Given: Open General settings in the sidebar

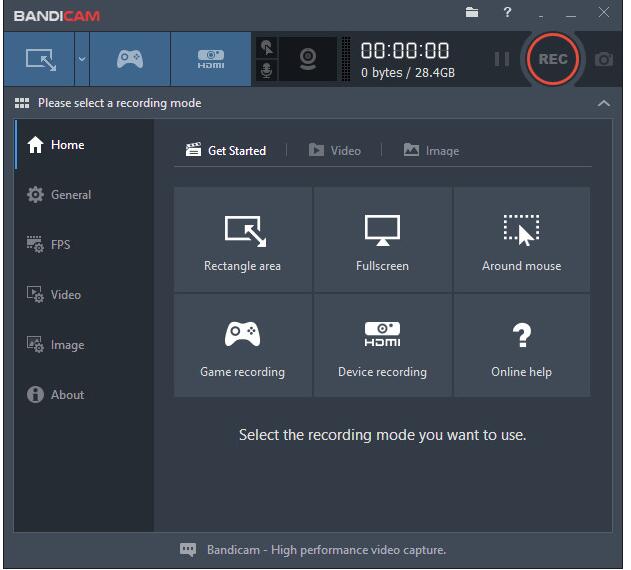Looking at the screenshot, I should click(84, 195).
